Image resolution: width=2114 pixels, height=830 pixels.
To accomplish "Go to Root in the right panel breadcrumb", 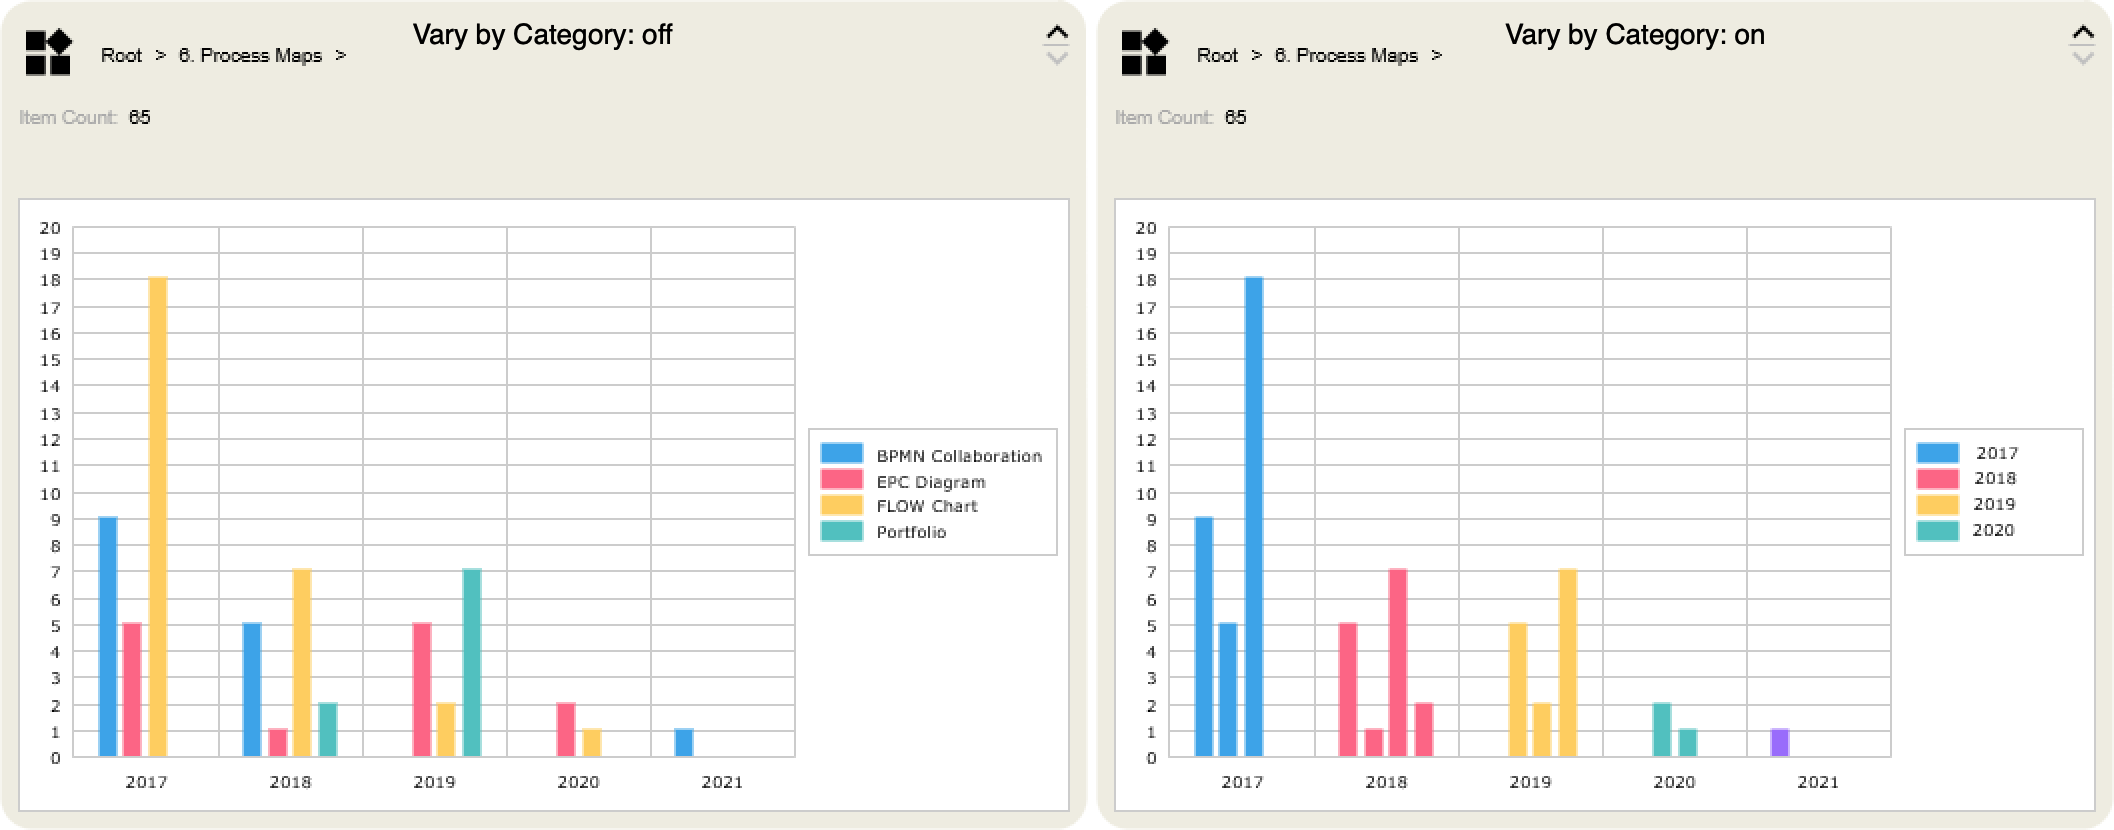I will click(1217, 56).
